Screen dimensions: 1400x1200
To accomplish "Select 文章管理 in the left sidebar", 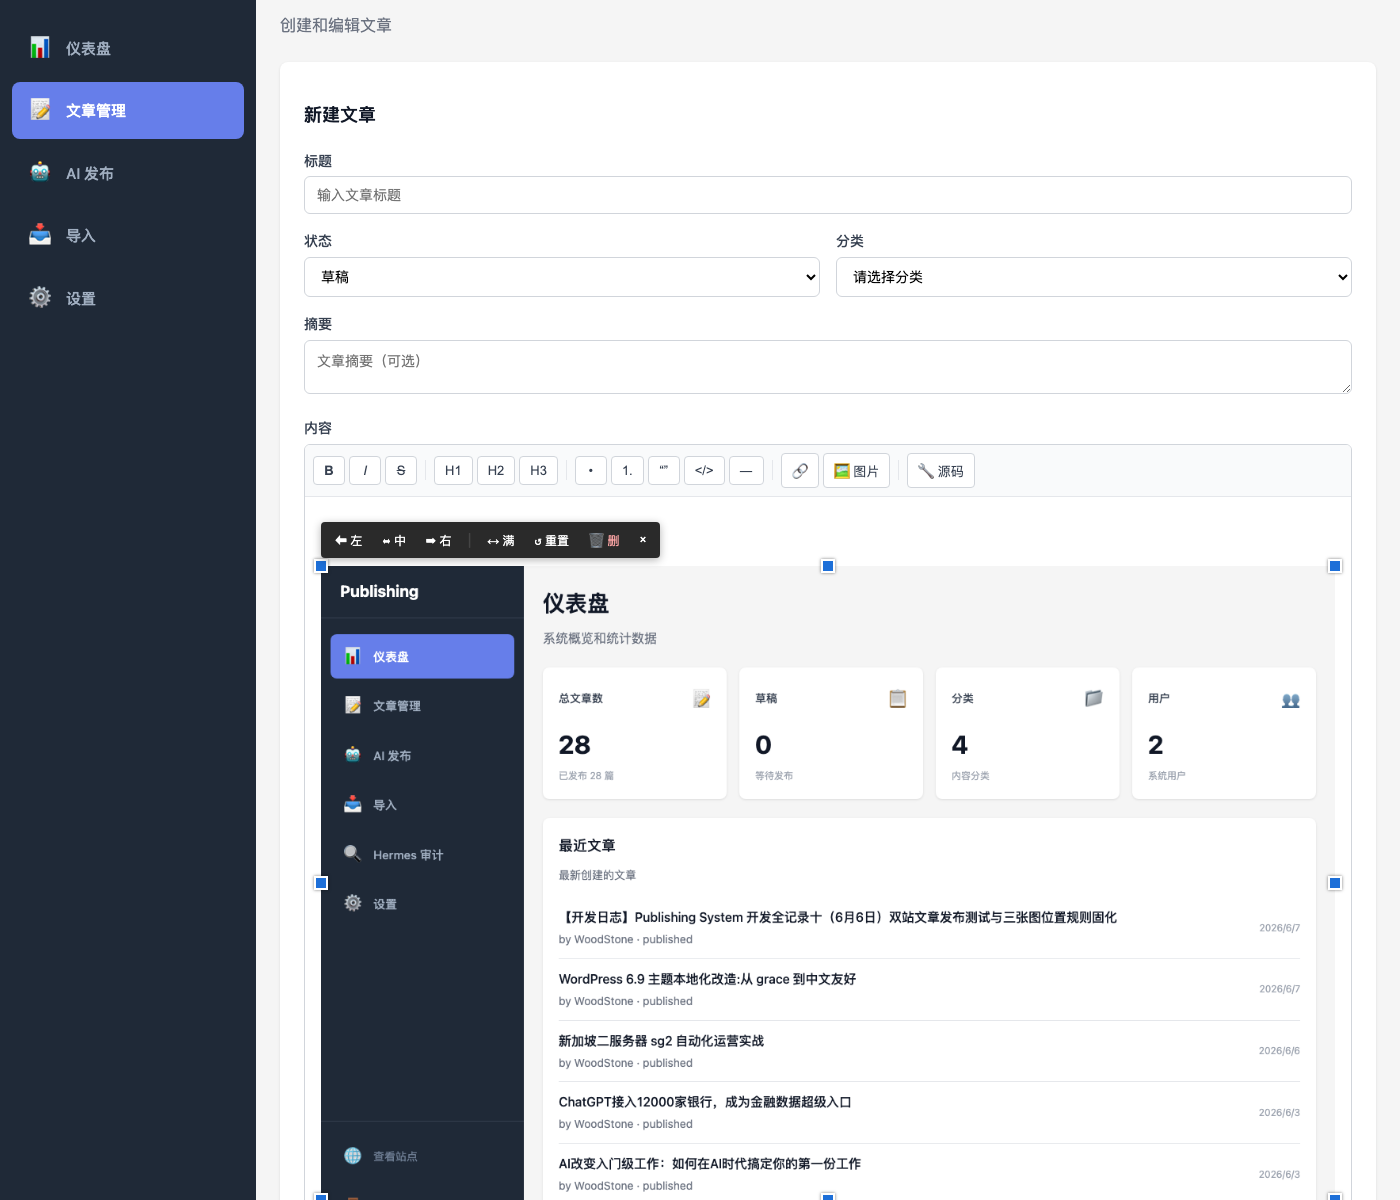I will coord(128,110).
